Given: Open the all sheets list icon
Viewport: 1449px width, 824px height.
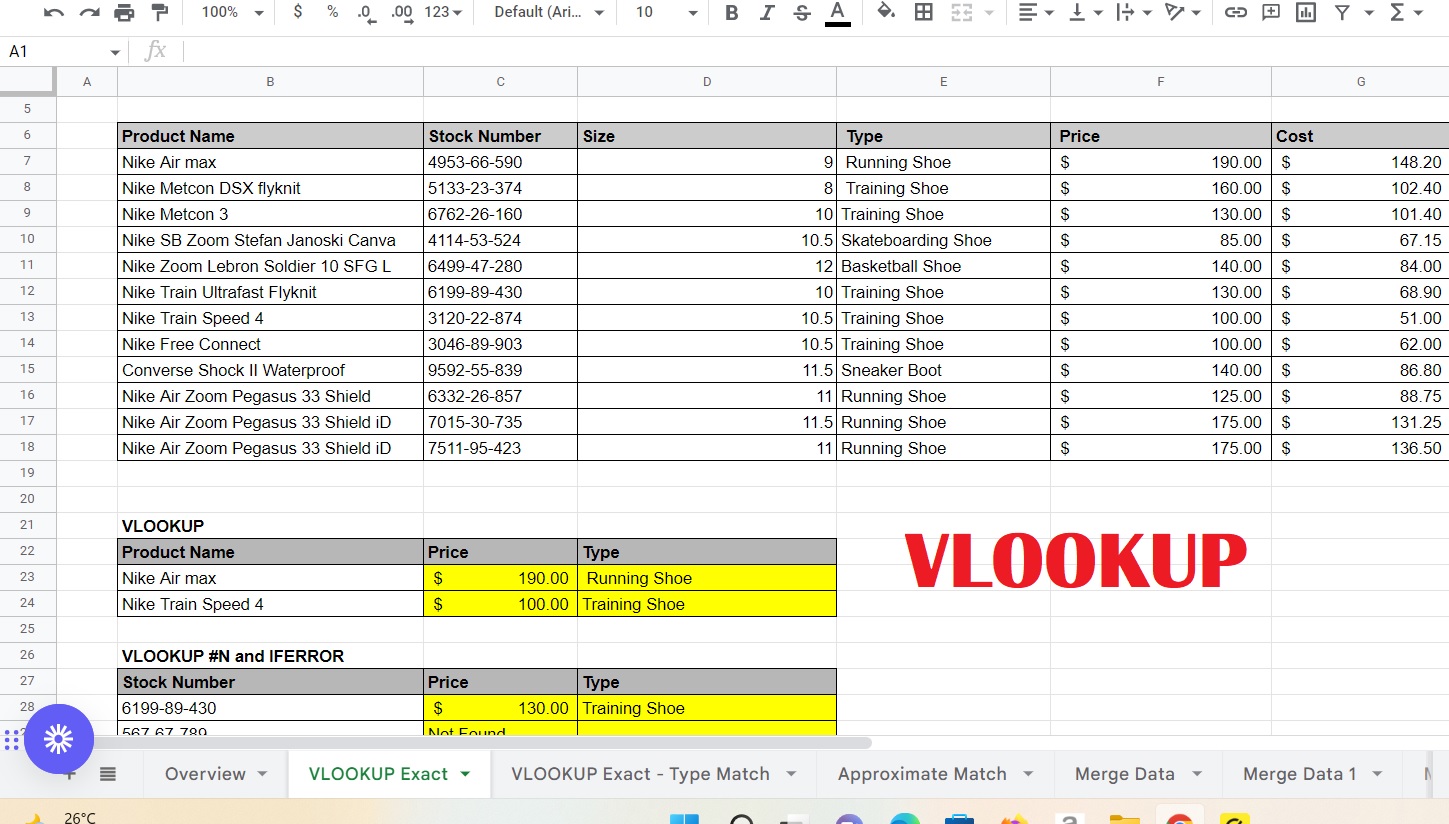Looking at the screenshot, I should coord(108,774).
